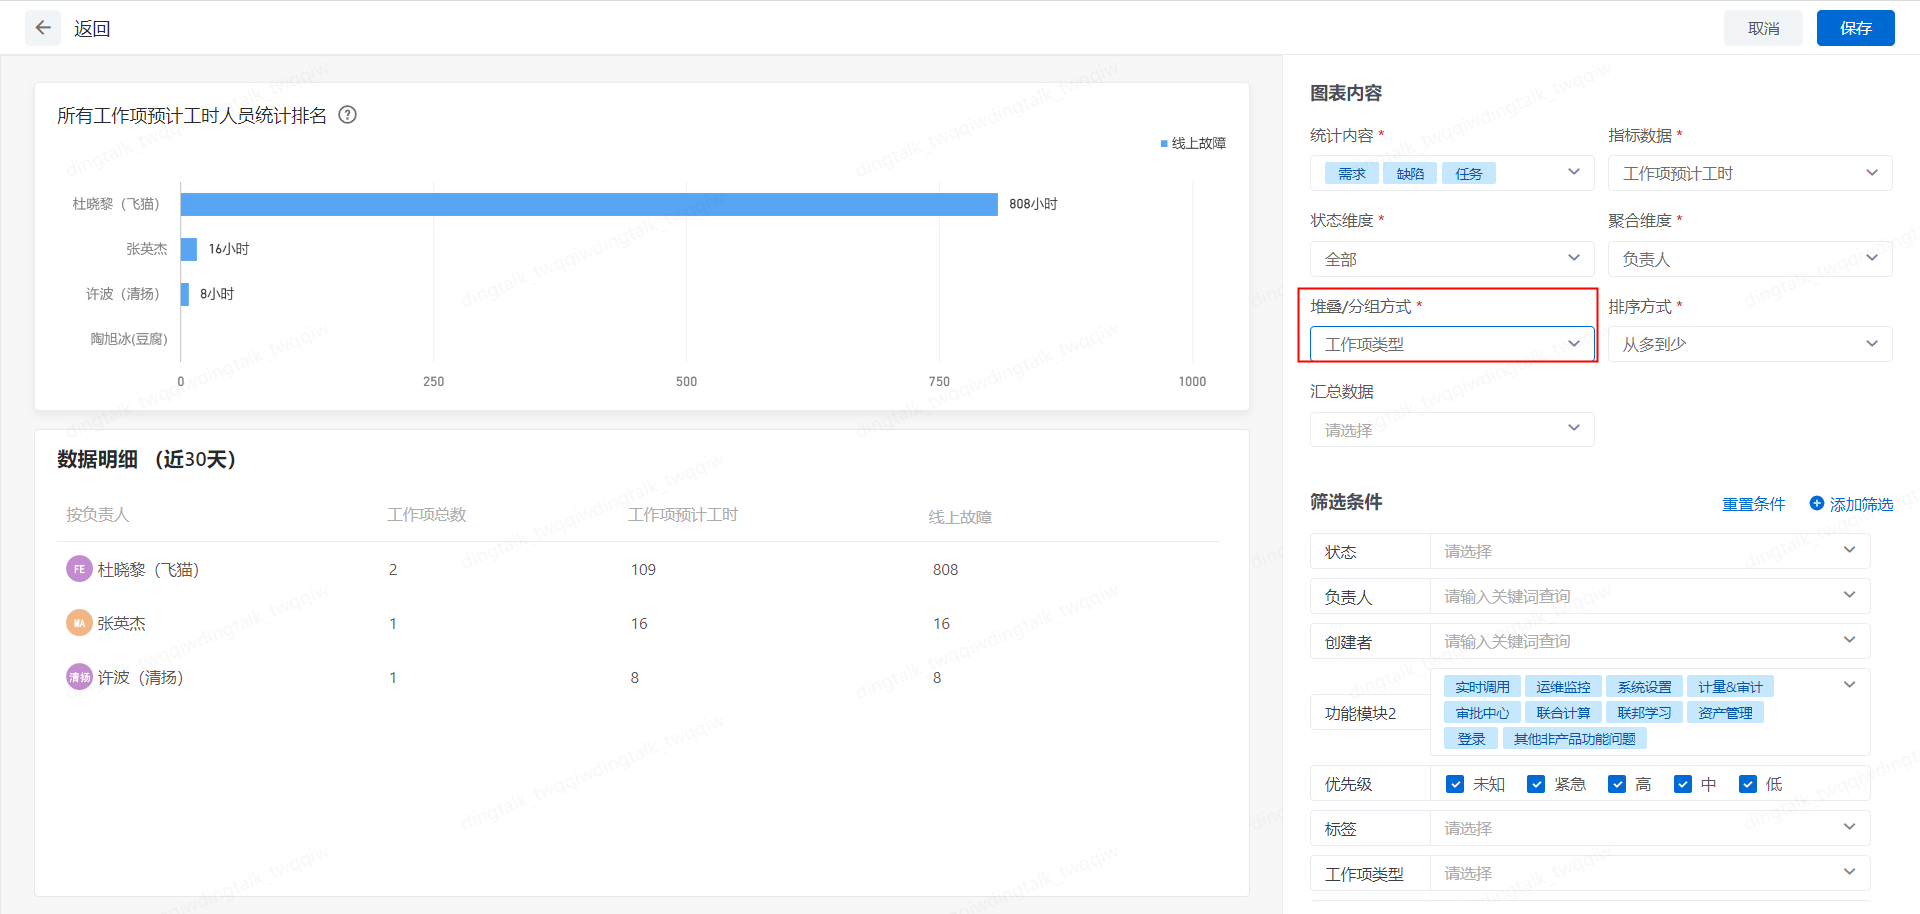Screen dimensions: 1920x914
Task: Open the 指标数据 dropdown showing 工作项预计工时
Action: 1750,173
